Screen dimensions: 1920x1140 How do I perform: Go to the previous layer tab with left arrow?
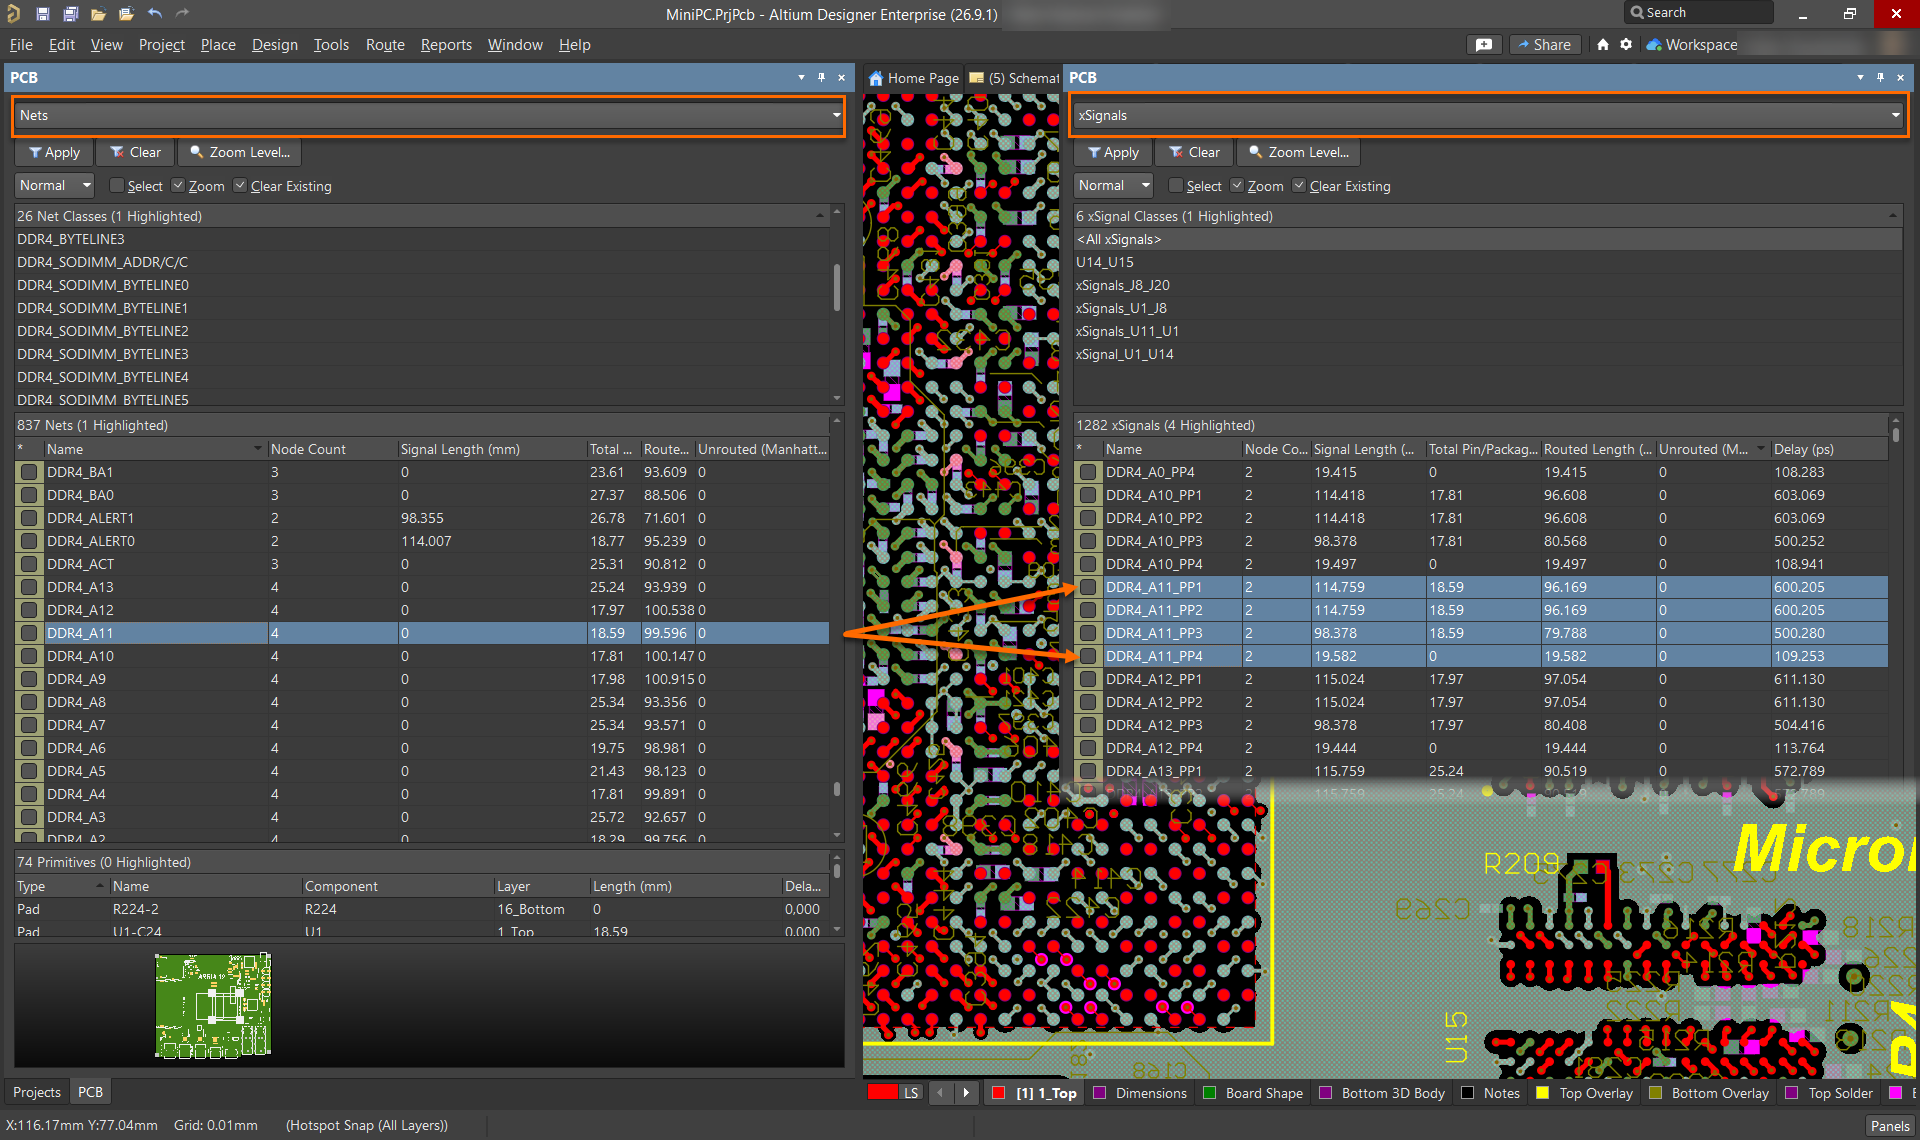click(x=940, y=1093)
